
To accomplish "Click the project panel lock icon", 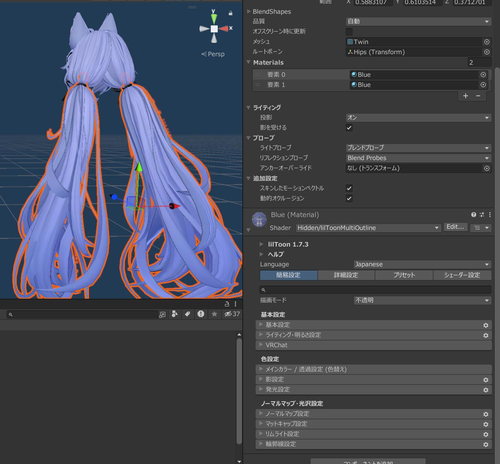I will 227,304.
